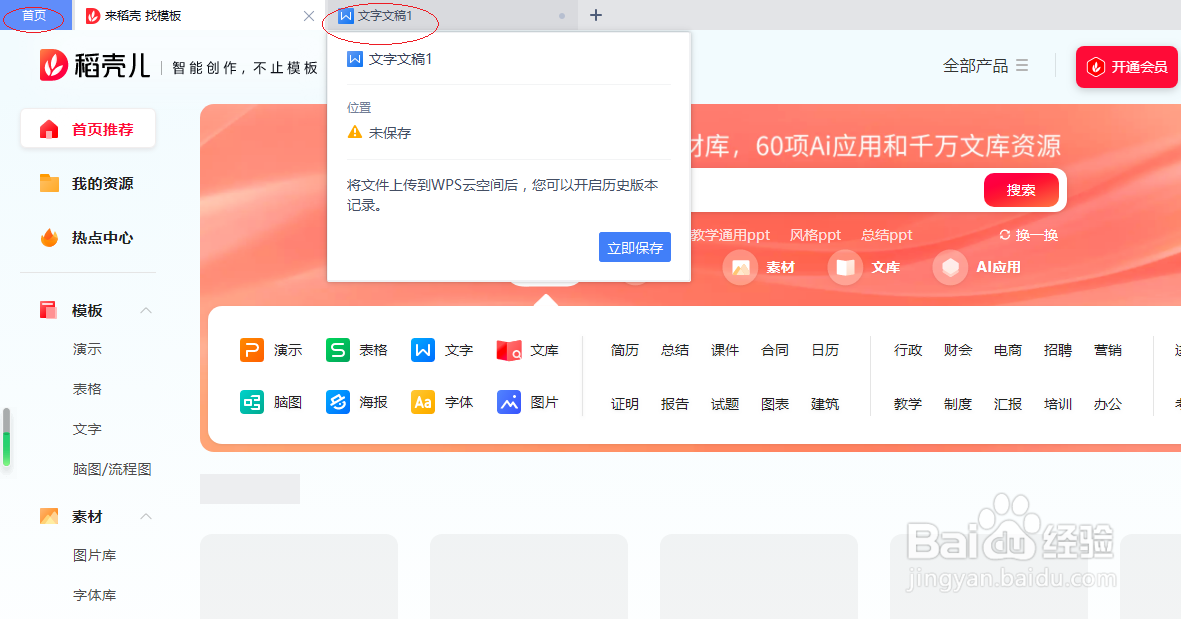This screenshot has height=619, width=1181.
Task: Click the 素材 circular shortcut icon
Action: pyautogui.click(x=741, y=267)
